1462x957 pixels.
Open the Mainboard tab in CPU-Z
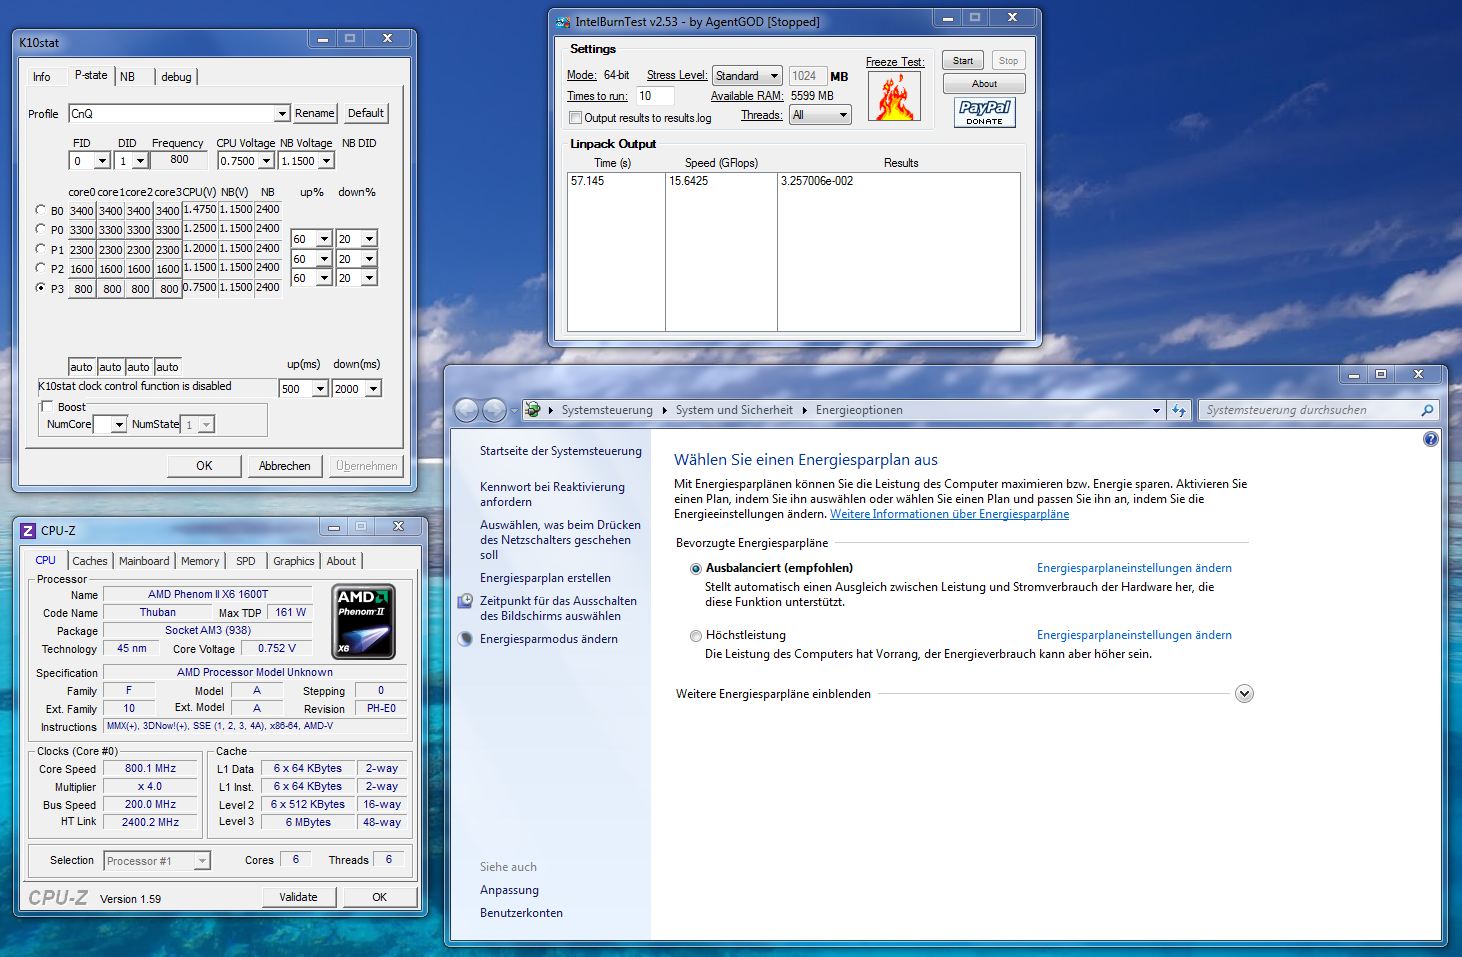coord(144,561)
